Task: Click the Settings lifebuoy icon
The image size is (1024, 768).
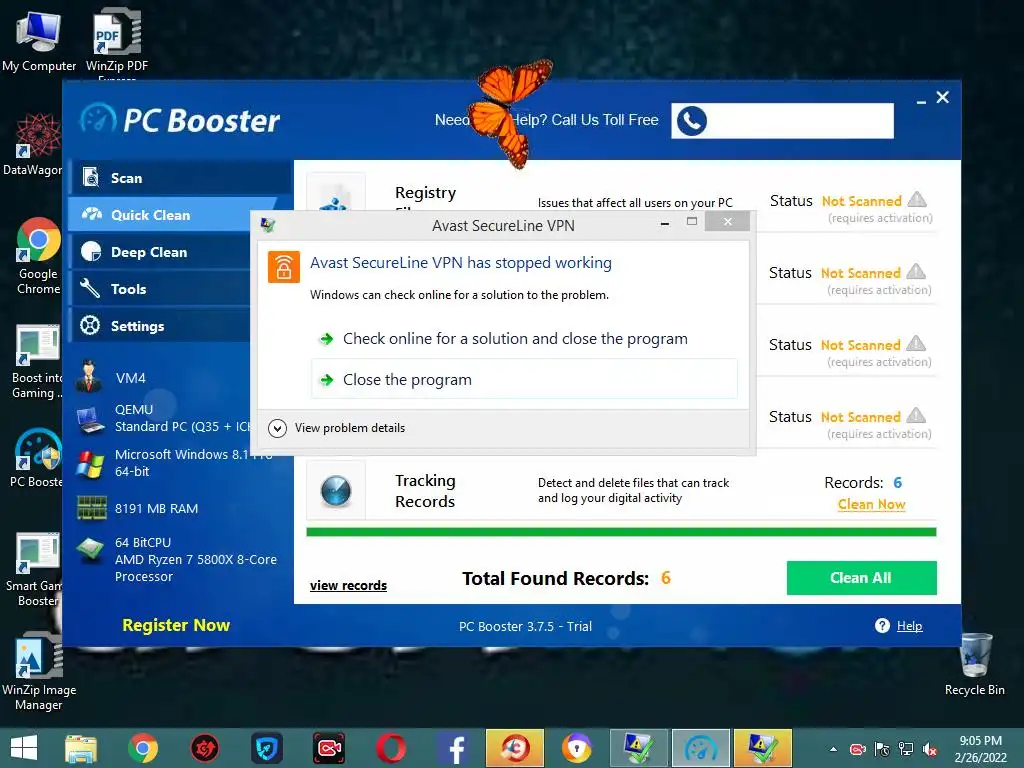Action: (90, 325)
